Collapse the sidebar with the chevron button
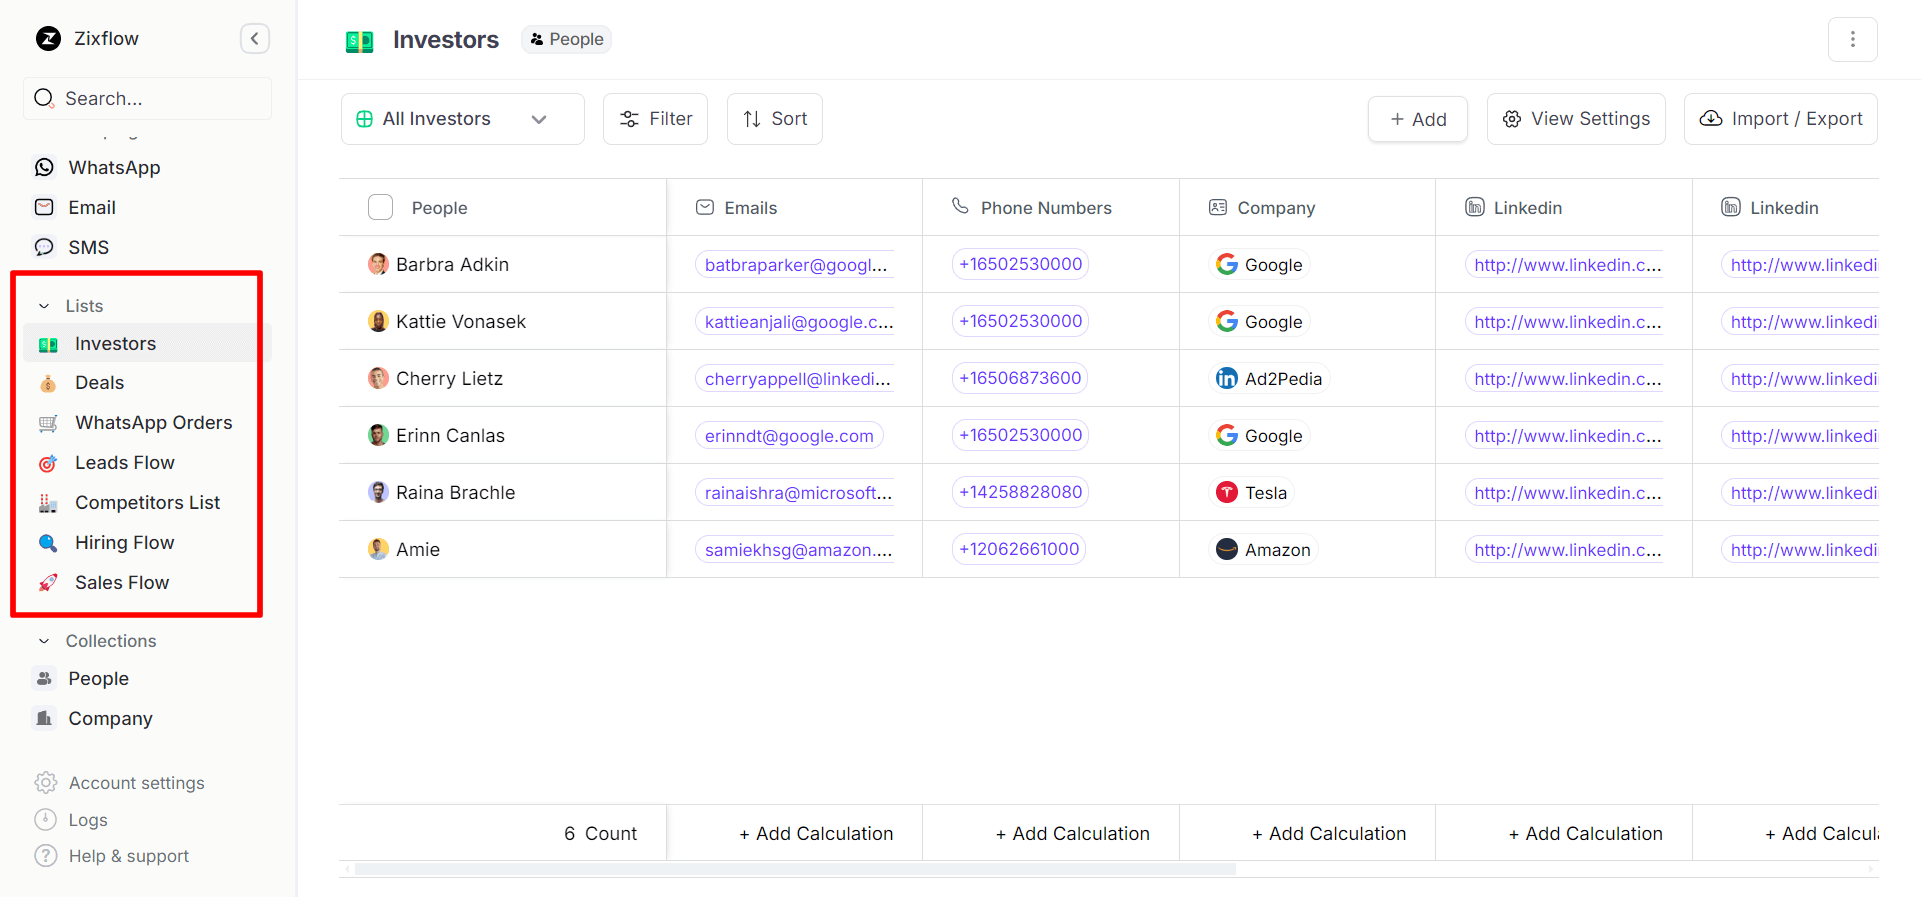Image resolution: width=1921 pixels, height=897 pixels. pyautogui.click(x=255, y=39)
